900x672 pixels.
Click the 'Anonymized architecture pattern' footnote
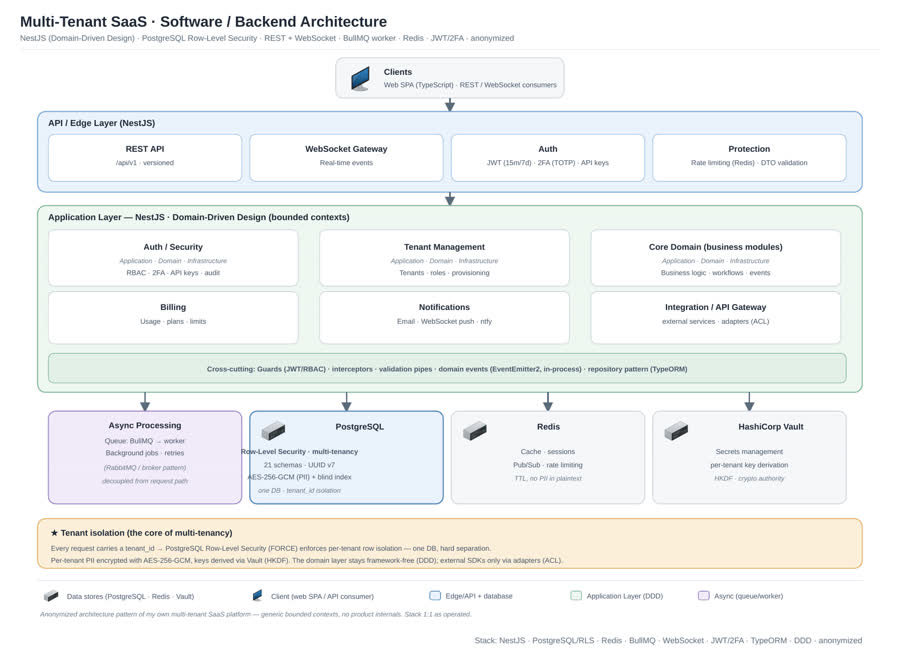point(255,614)
